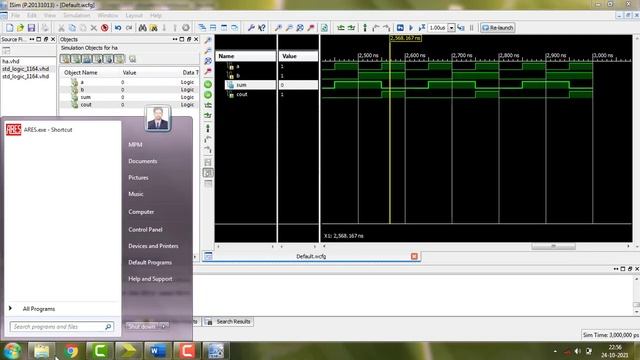
Task: Click the wrench settings icon in toolbar
Action: pyautogui.click(x=251, y=28)
